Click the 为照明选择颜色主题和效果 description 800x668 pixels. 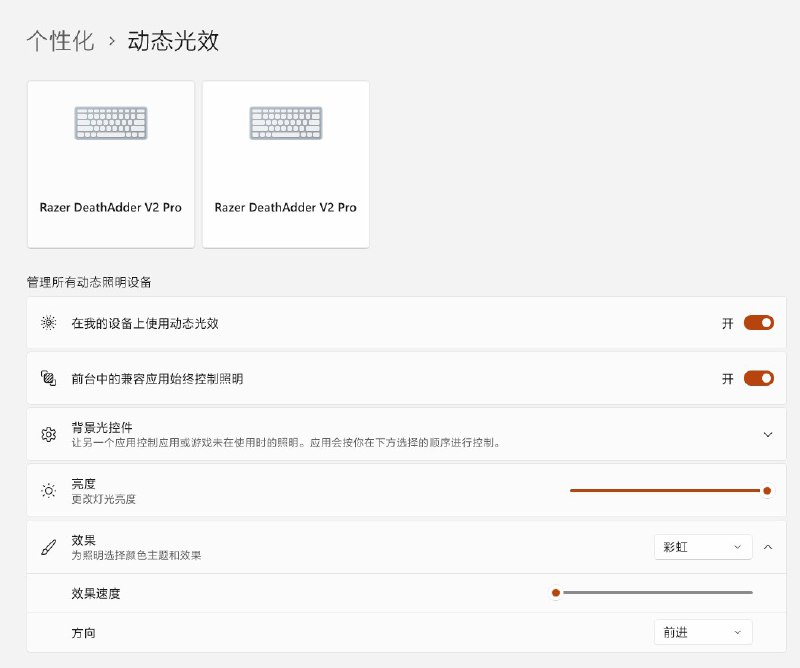(136, 555)
